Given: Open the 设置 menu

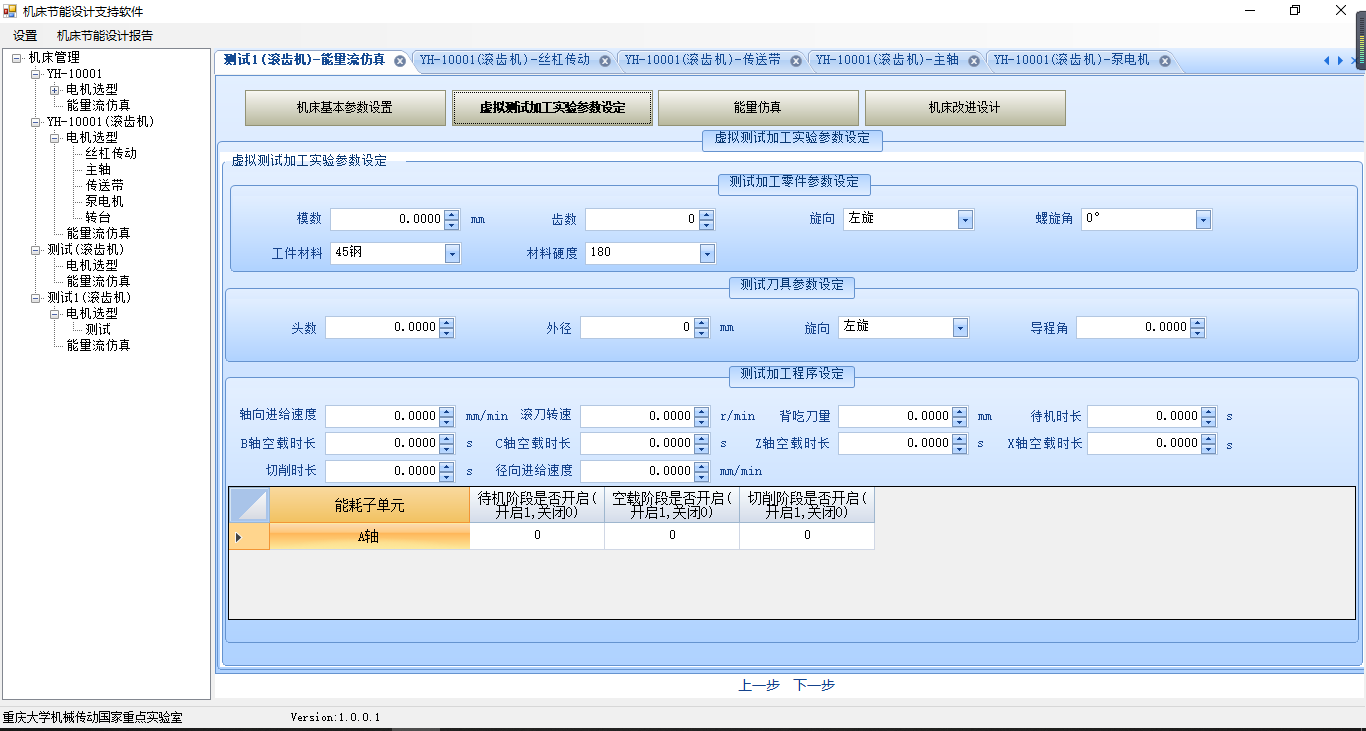Looking at the screenshot, I should coord(25,36).
